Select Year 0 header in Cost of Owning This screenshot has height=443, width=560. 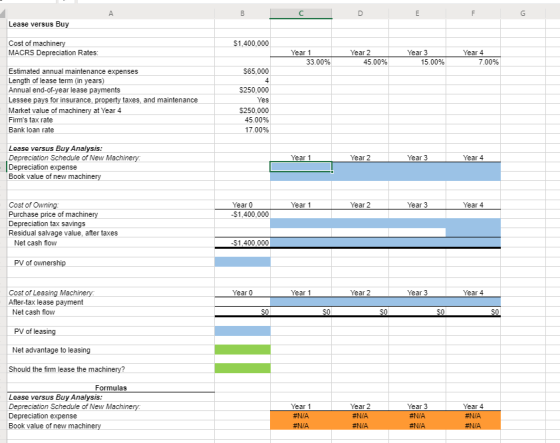click(242, 205)
